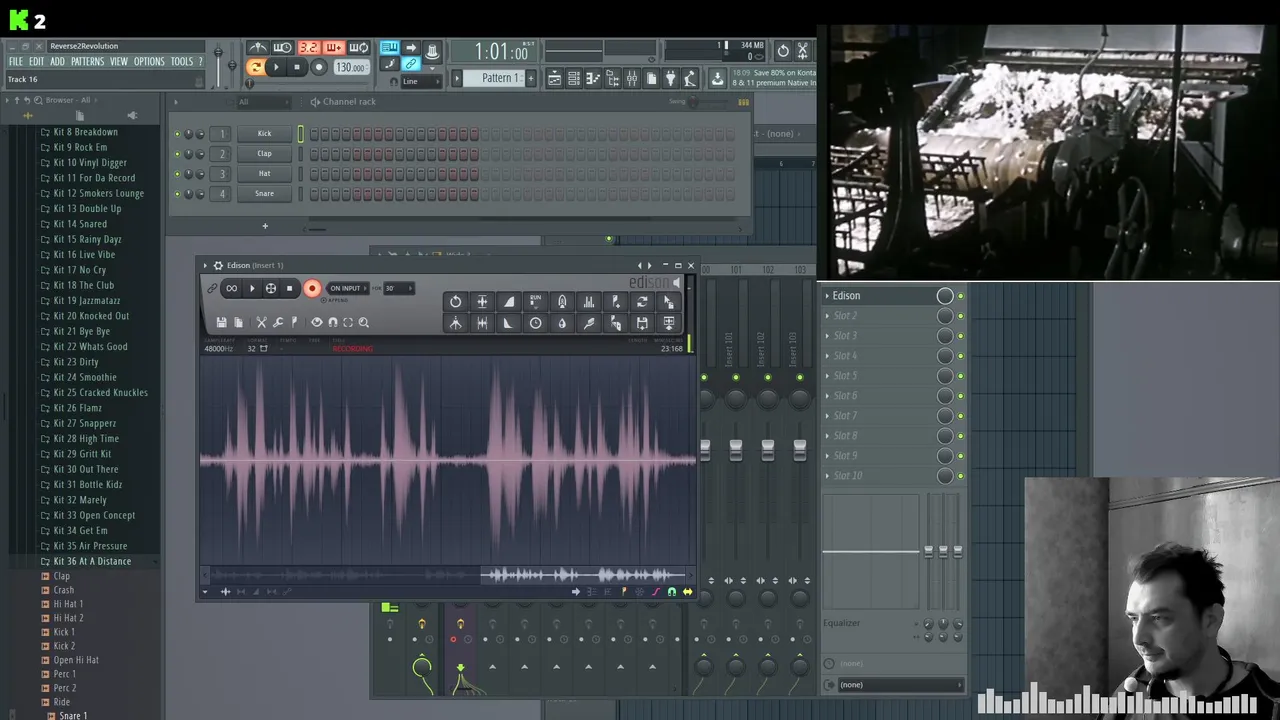Click Edison stop button
The width and height of the screenshot is (1280, 720).
pos(289,288)
